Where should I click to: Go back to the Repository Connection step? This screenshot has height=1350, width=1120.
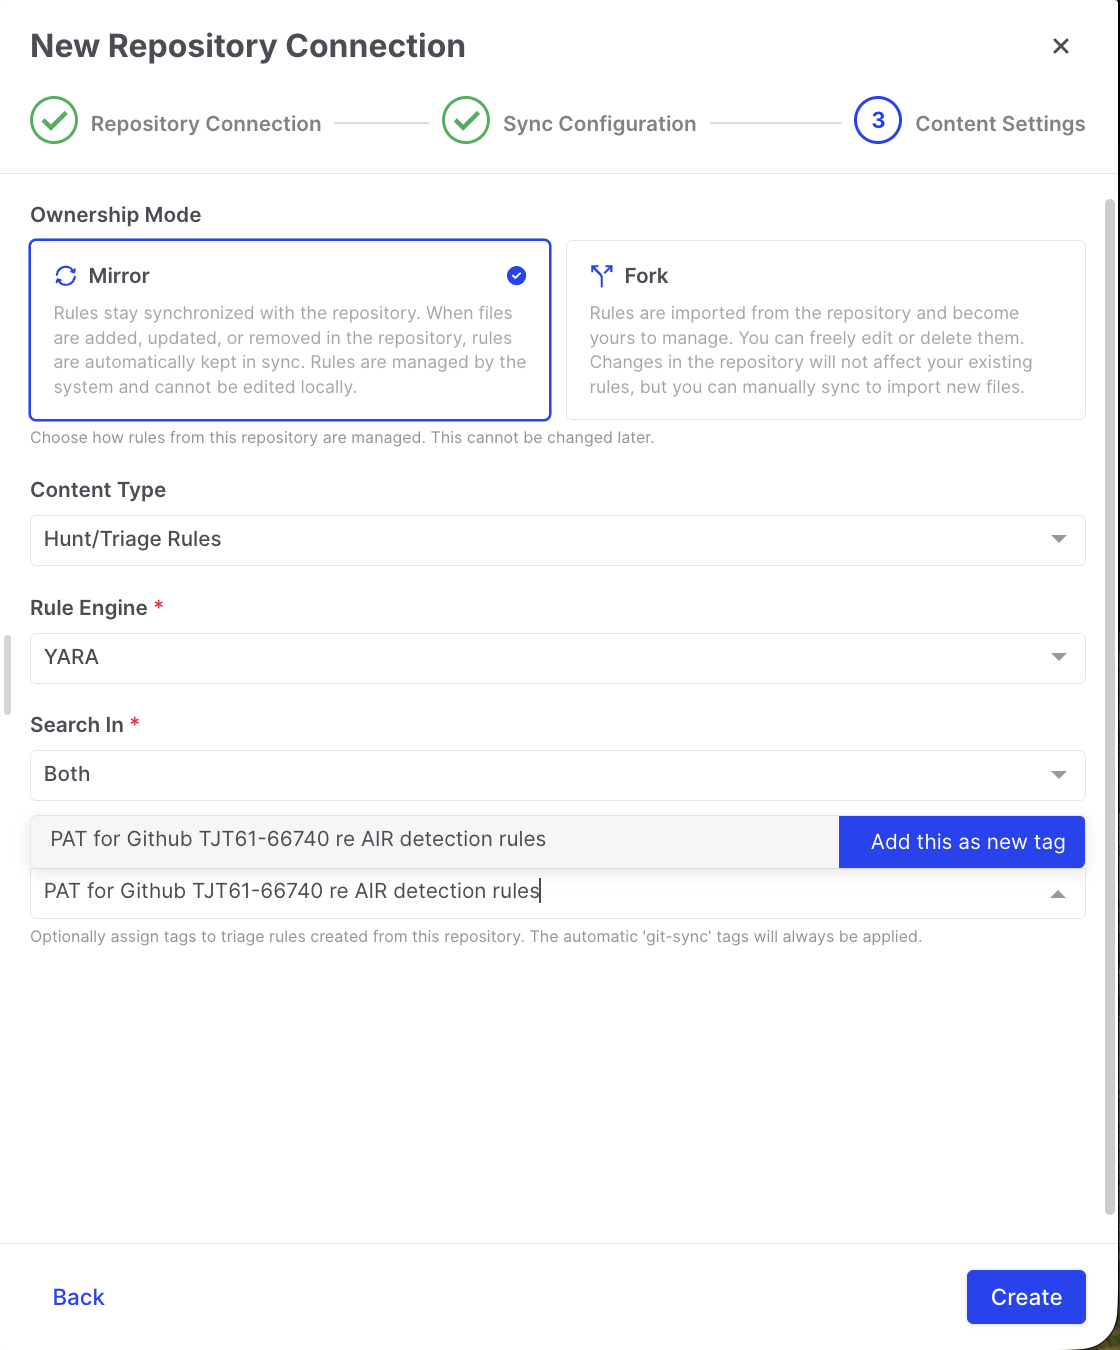206,123
